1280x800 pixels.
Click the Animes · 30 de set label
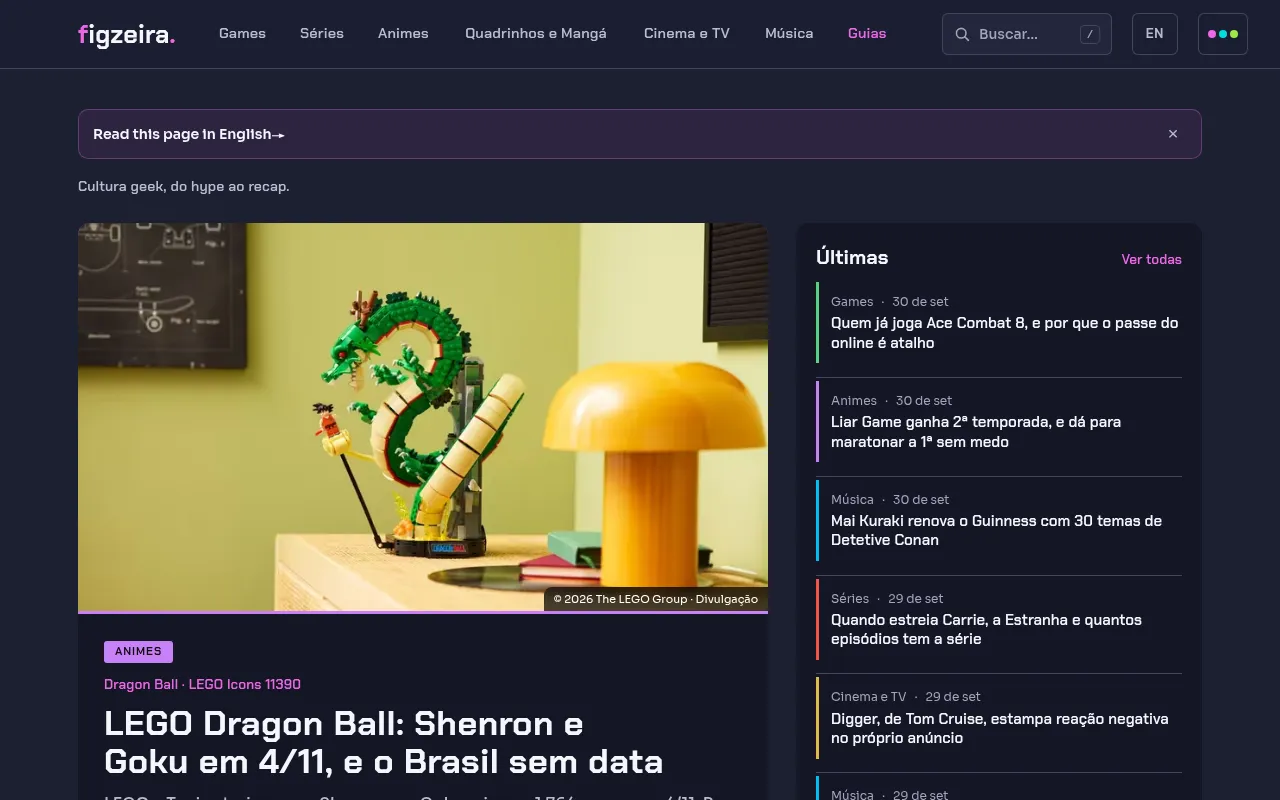892,400
